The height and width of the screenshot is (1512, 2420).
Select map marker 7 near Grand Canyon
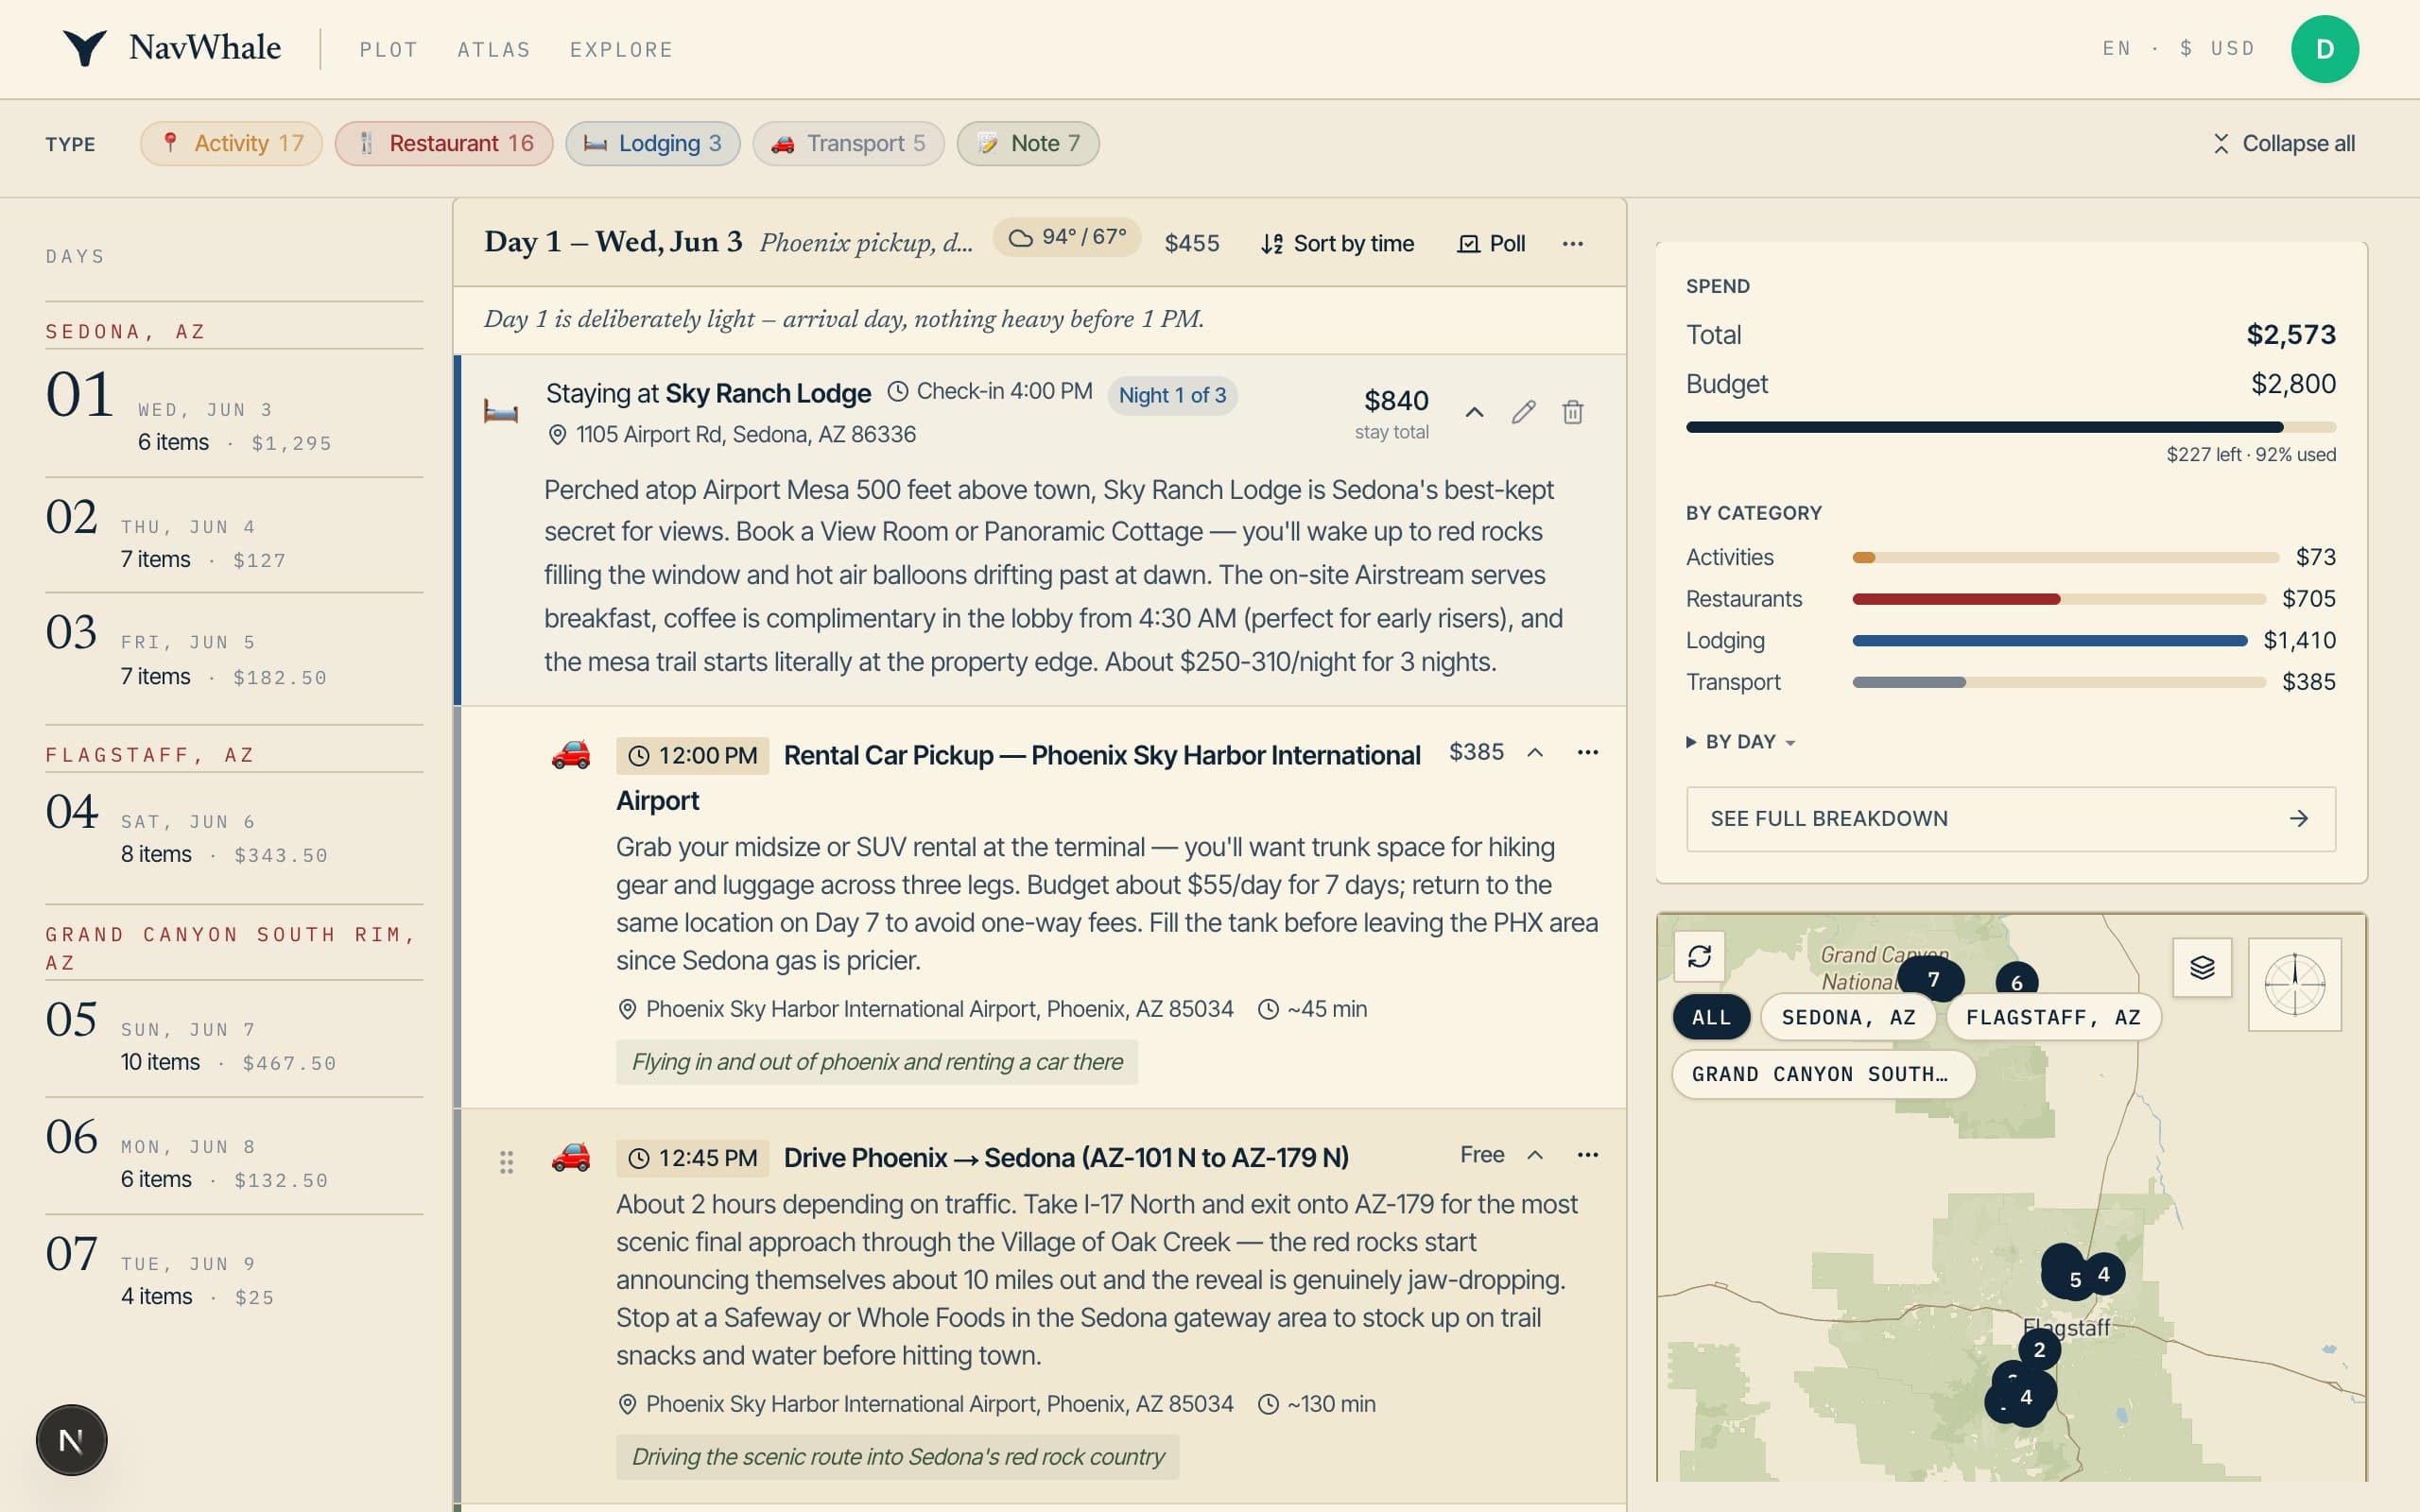pyautogui.click(x=1932, y=979)
